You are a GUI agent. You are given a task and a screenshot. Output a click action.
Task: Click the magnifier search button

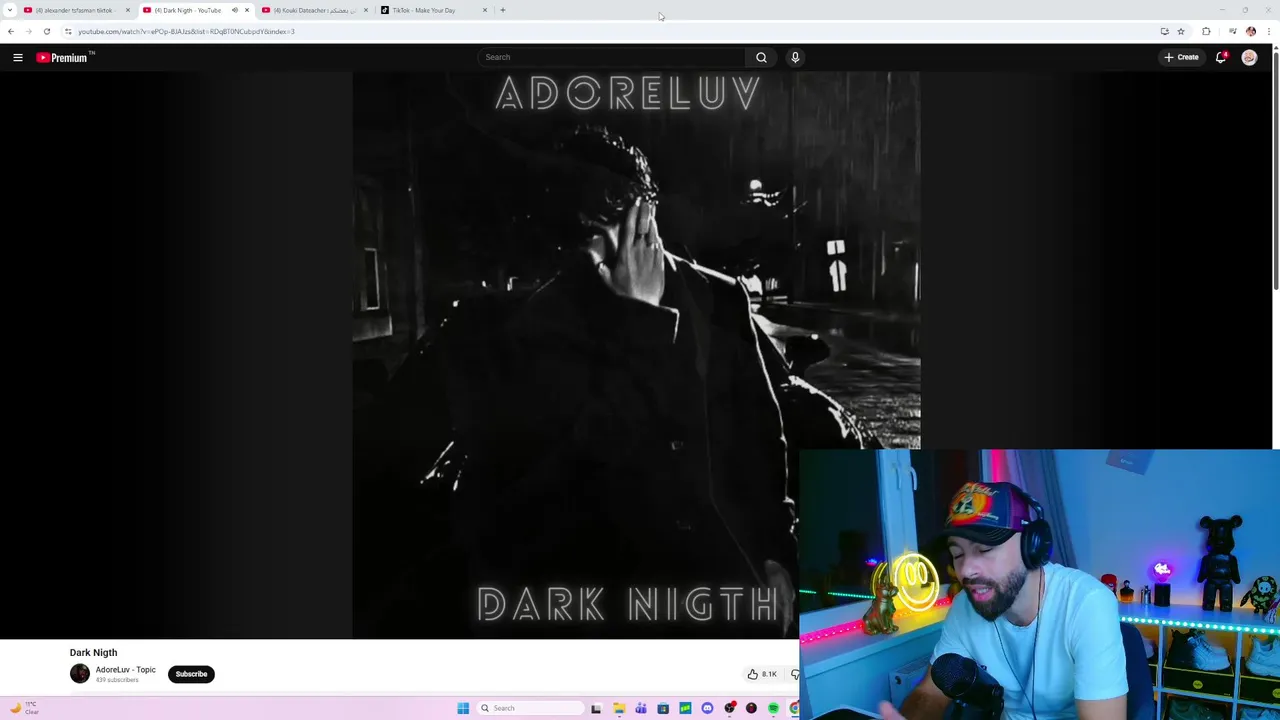point(761,57)
